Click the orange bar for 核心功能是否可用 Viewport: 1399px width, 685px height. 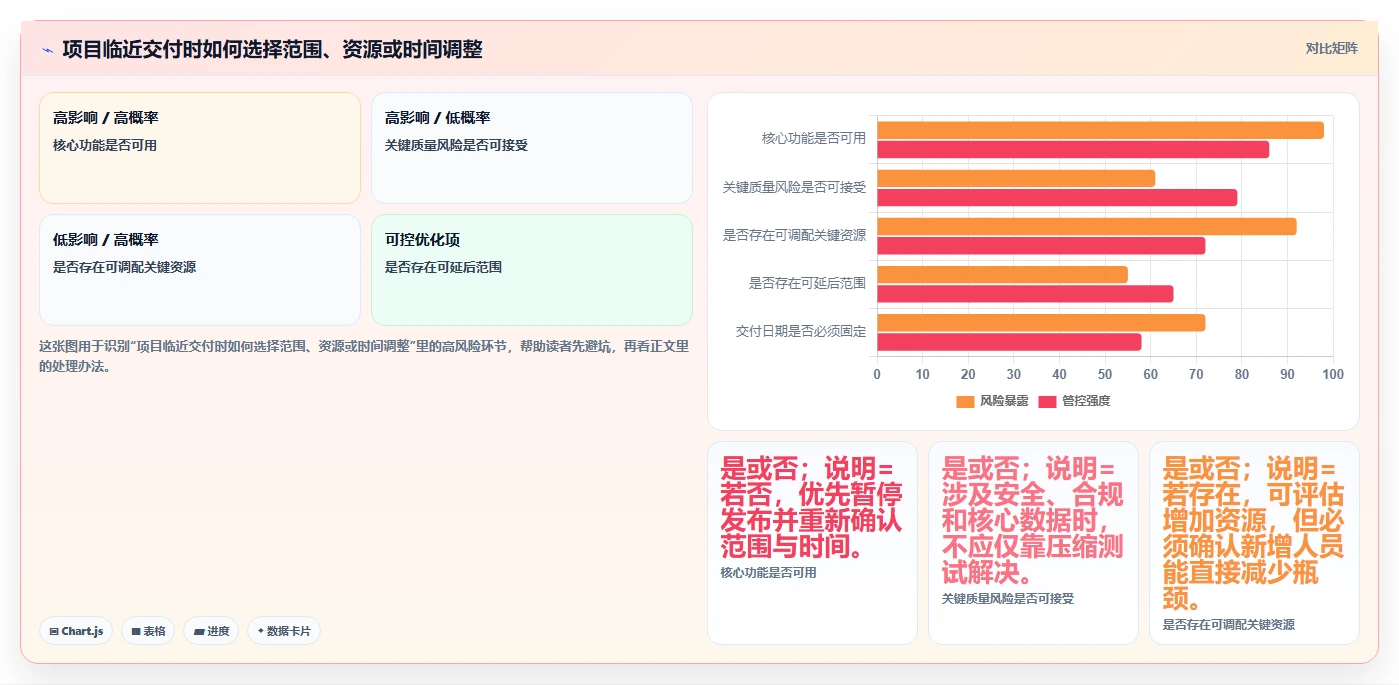1100,130
